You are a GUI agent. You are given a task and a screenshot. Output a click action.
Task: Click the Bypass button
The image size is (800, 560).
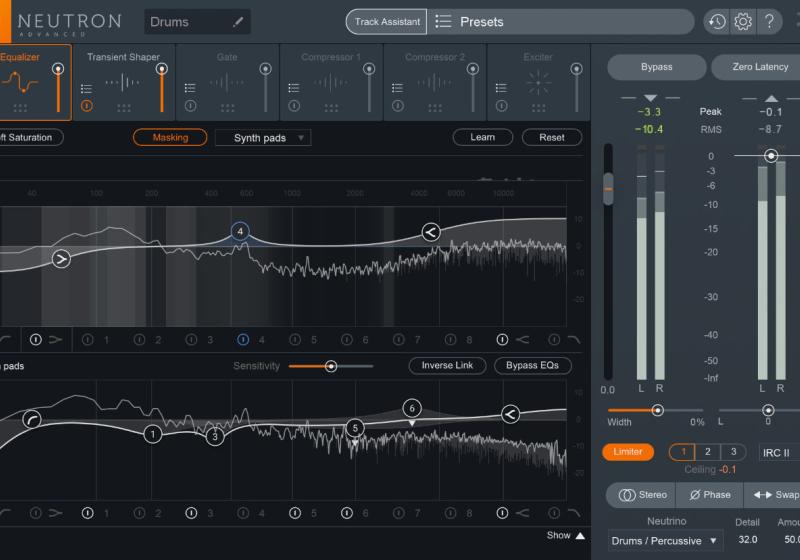pos(657,67)
